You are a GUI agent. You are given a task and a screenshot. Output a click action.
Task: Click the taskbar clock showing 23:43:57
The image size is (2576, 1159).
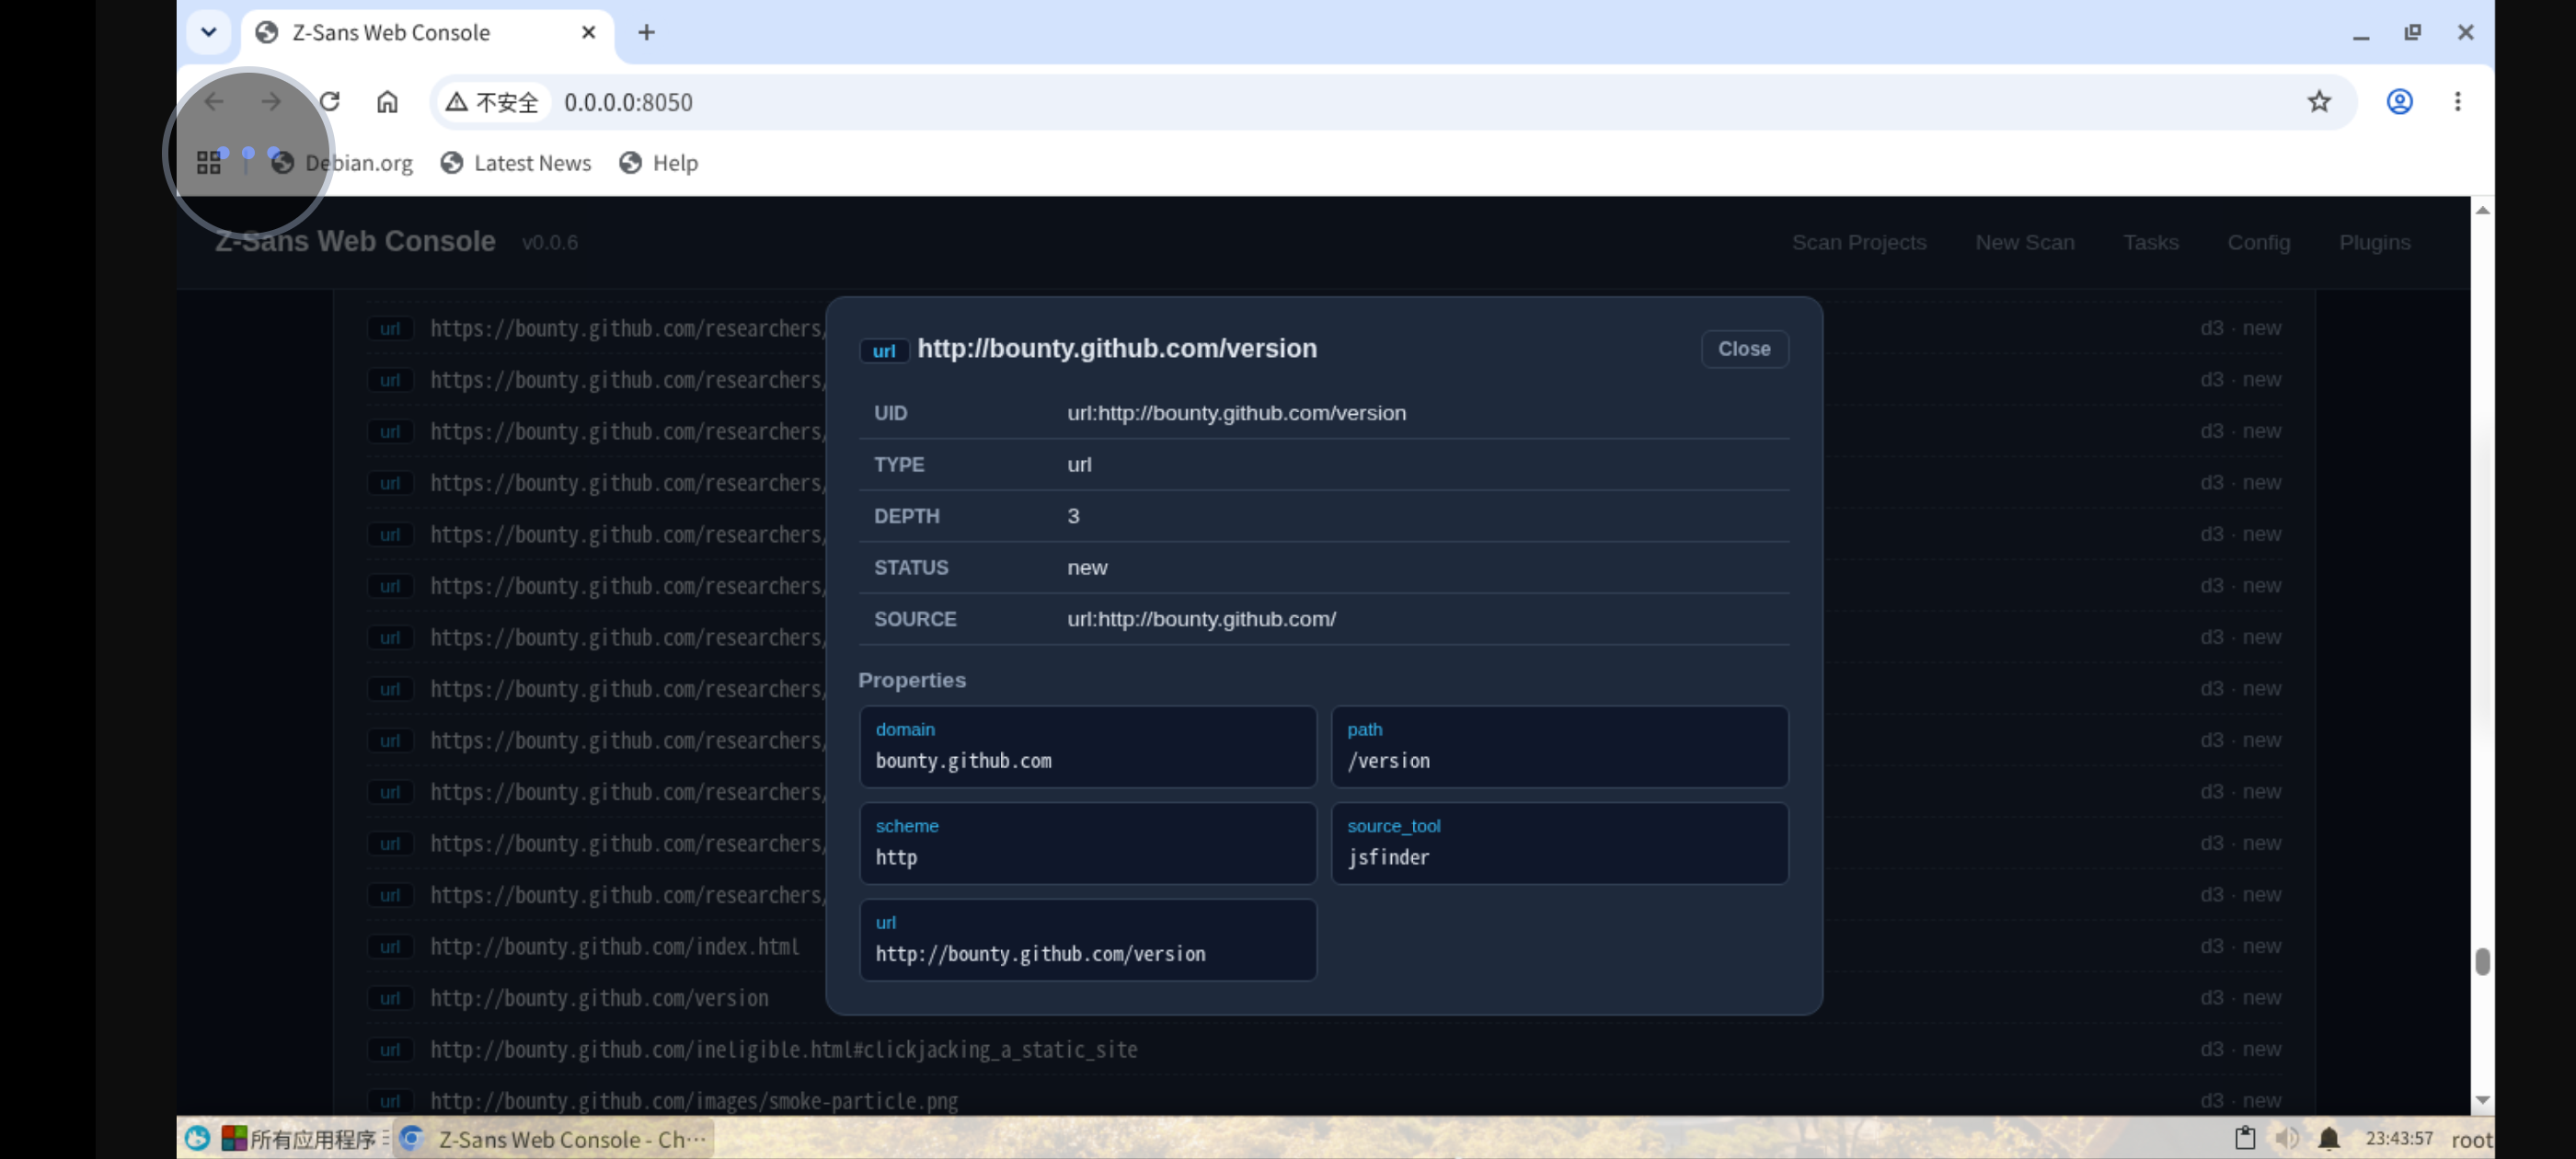click(x=2399, y=1138)
